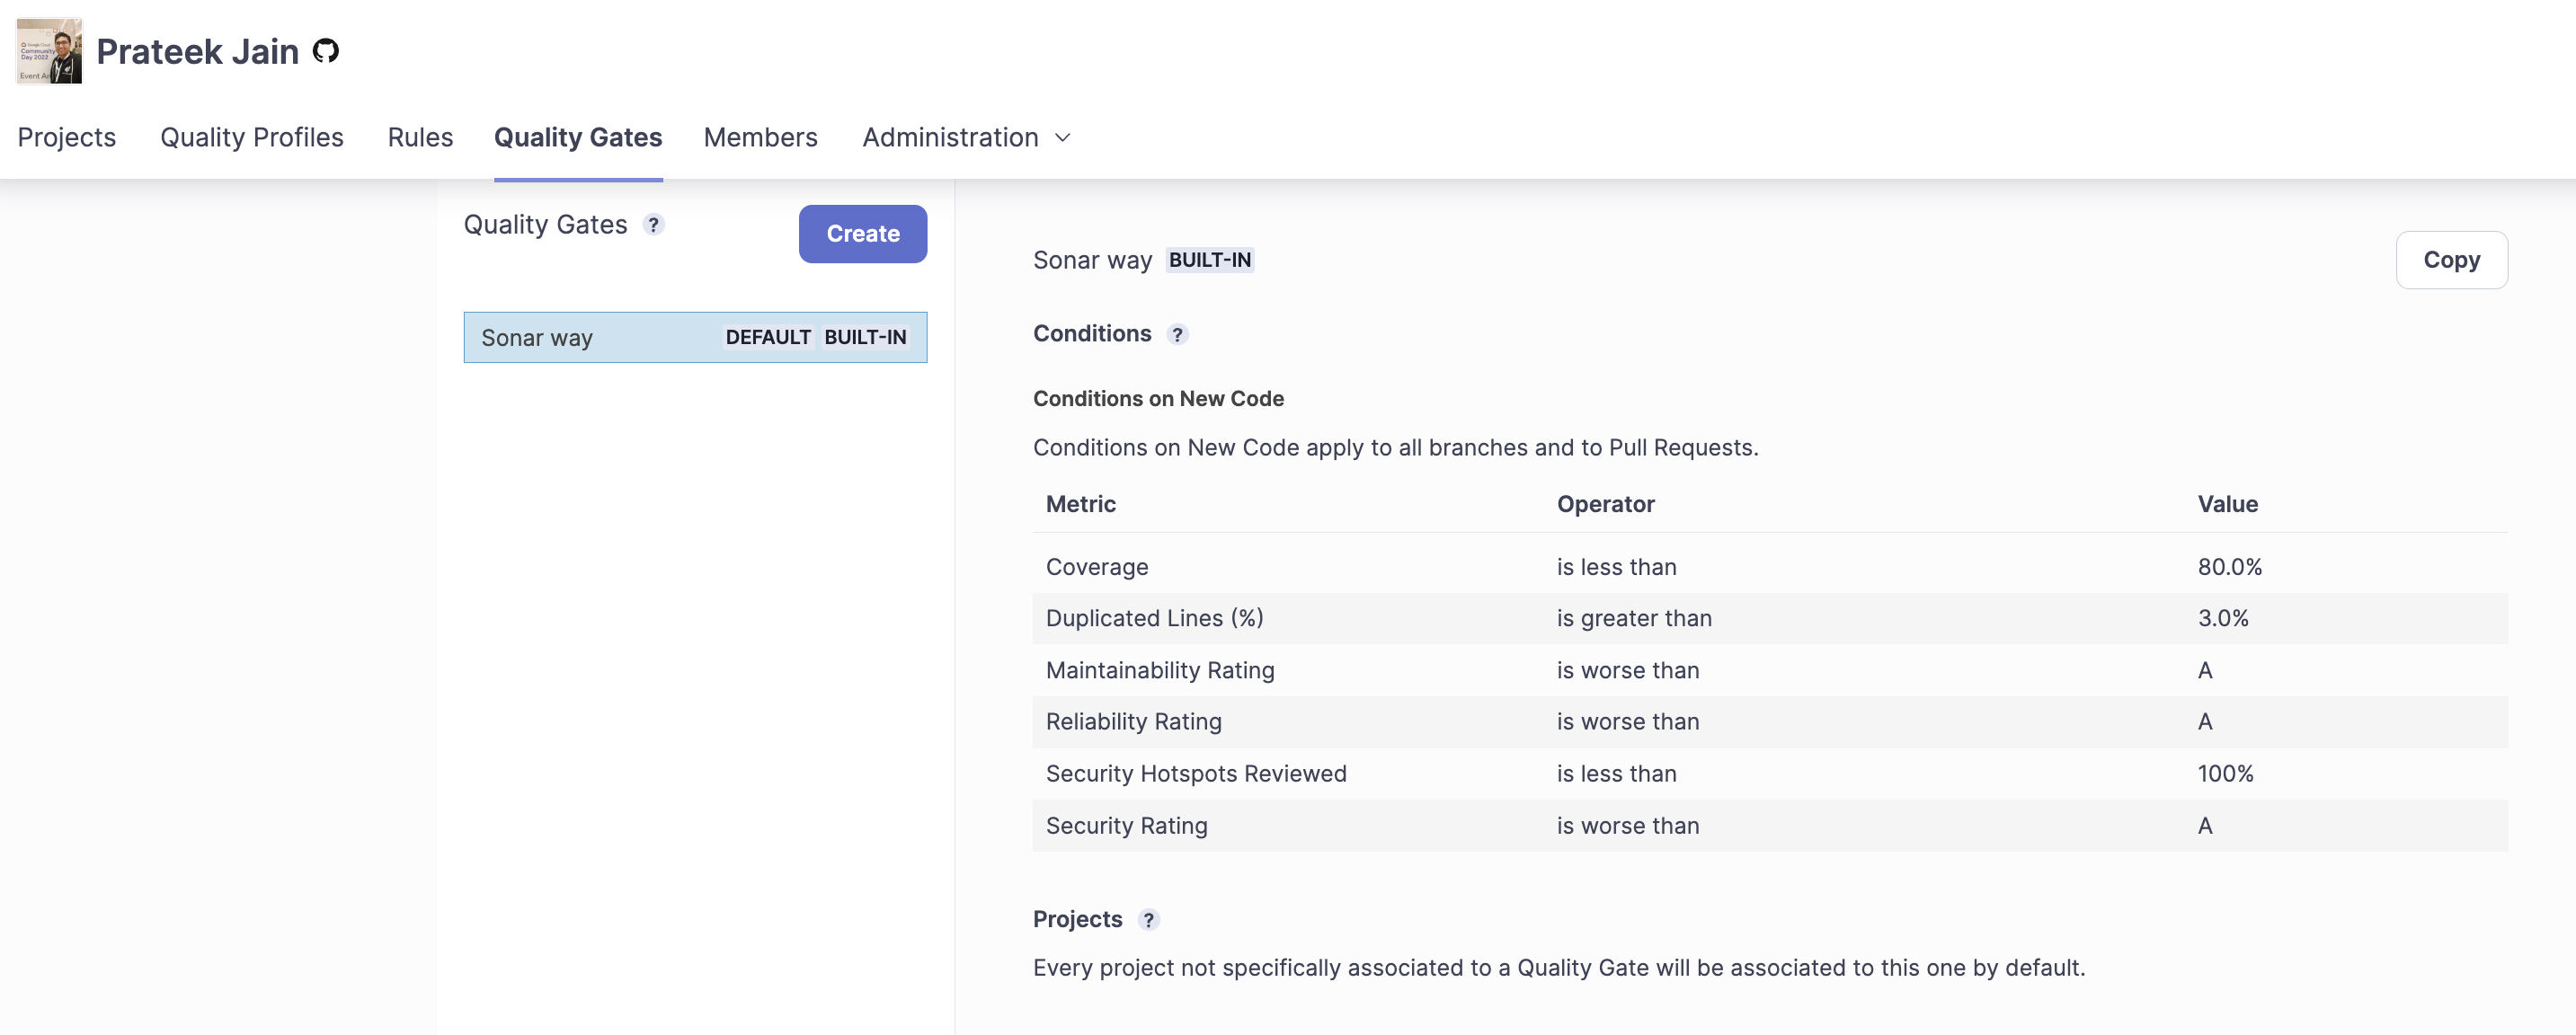This screenshot has height=1035, width=2576.
Task: Click the GitHub icon beside Prateek Jain
Action: [326, 51]
